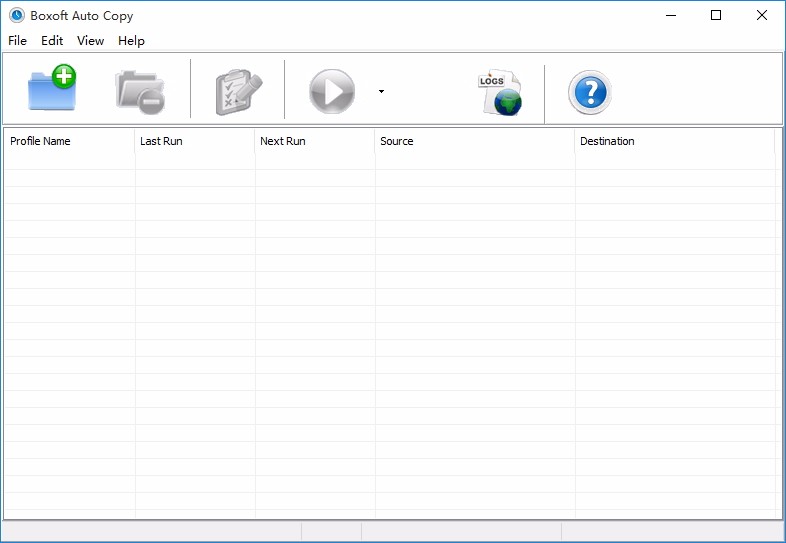Open the edit profile clipboard icon
The width and height of the screenshot is (786, 543).
click(239, 92)
